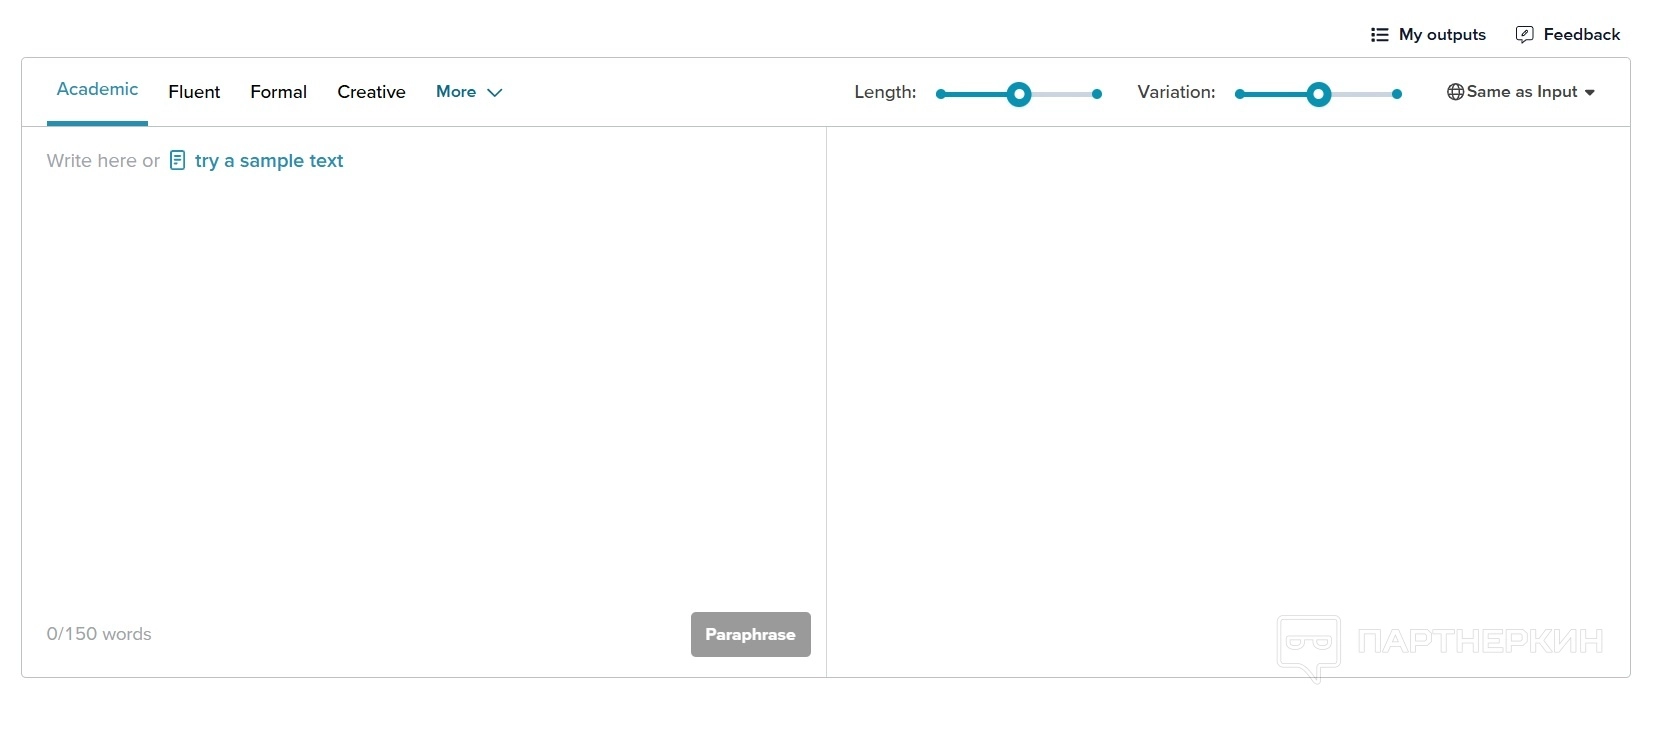Open the Same as Input language dropdown
Image resolution: width=1655 pixels, height=737 pixels.
coord(1521,92)
